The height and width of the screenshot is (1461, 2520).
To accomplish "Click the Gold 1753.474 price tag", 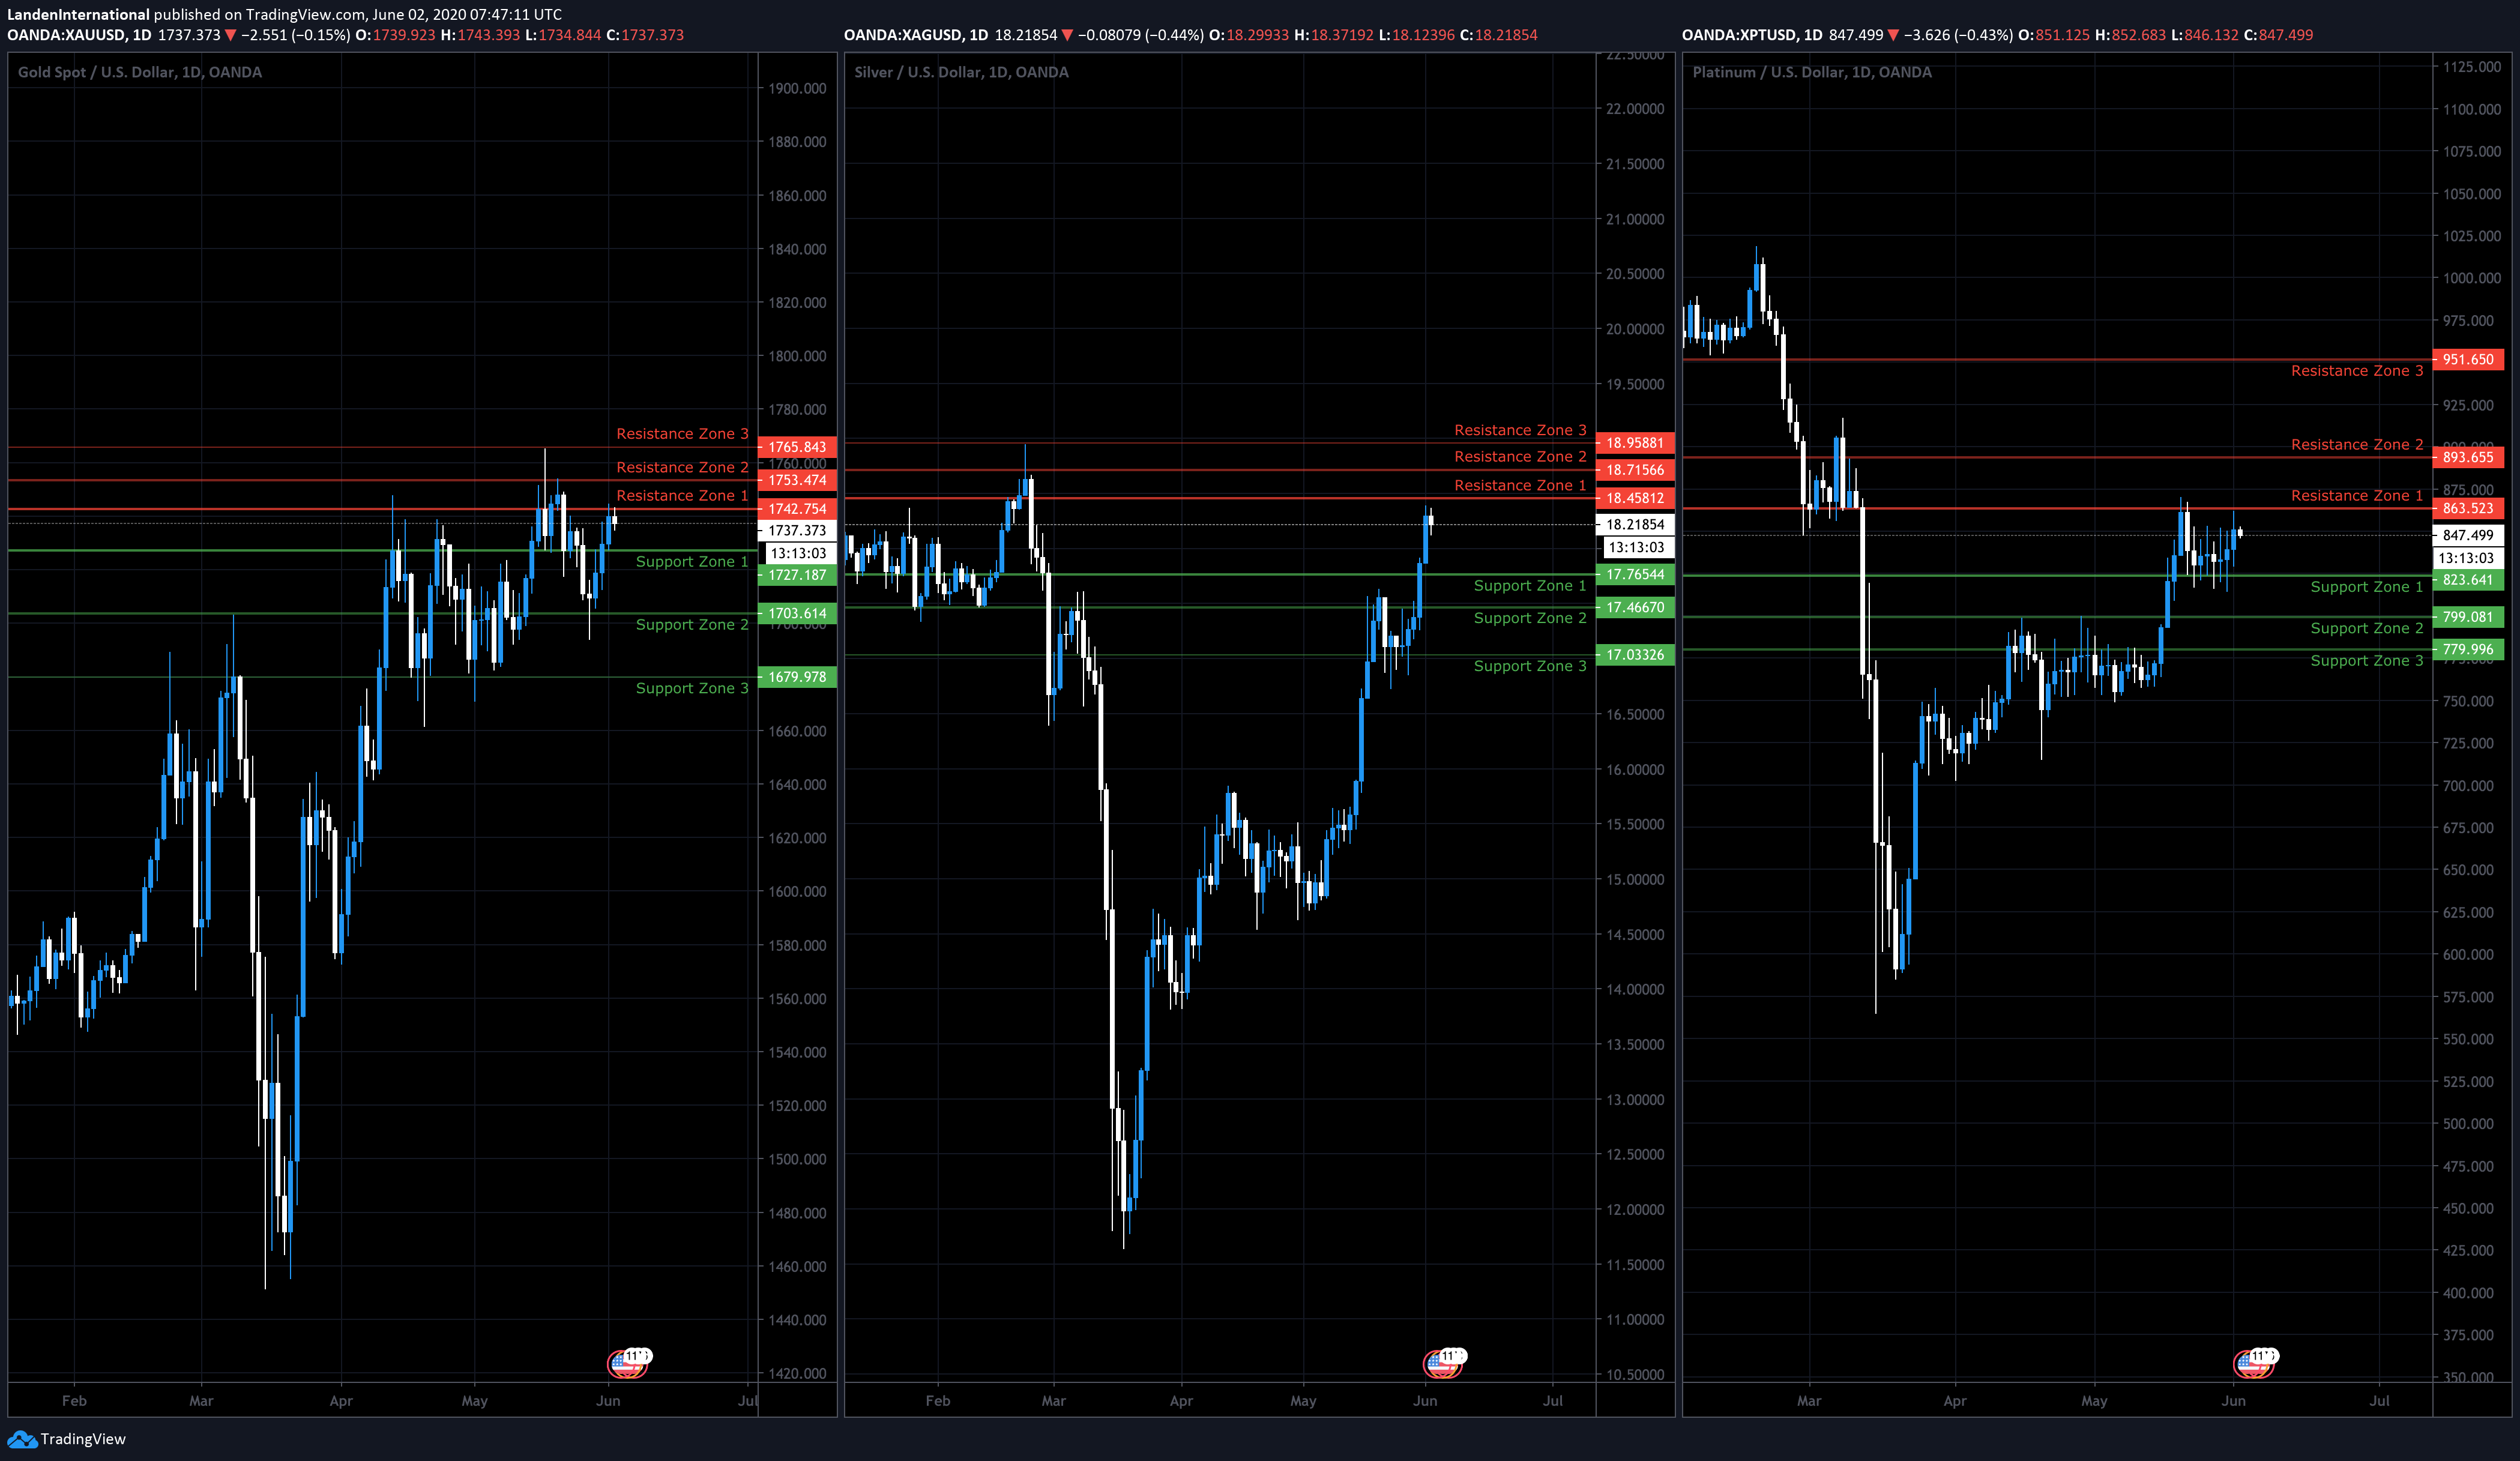I will coord(797,480).
